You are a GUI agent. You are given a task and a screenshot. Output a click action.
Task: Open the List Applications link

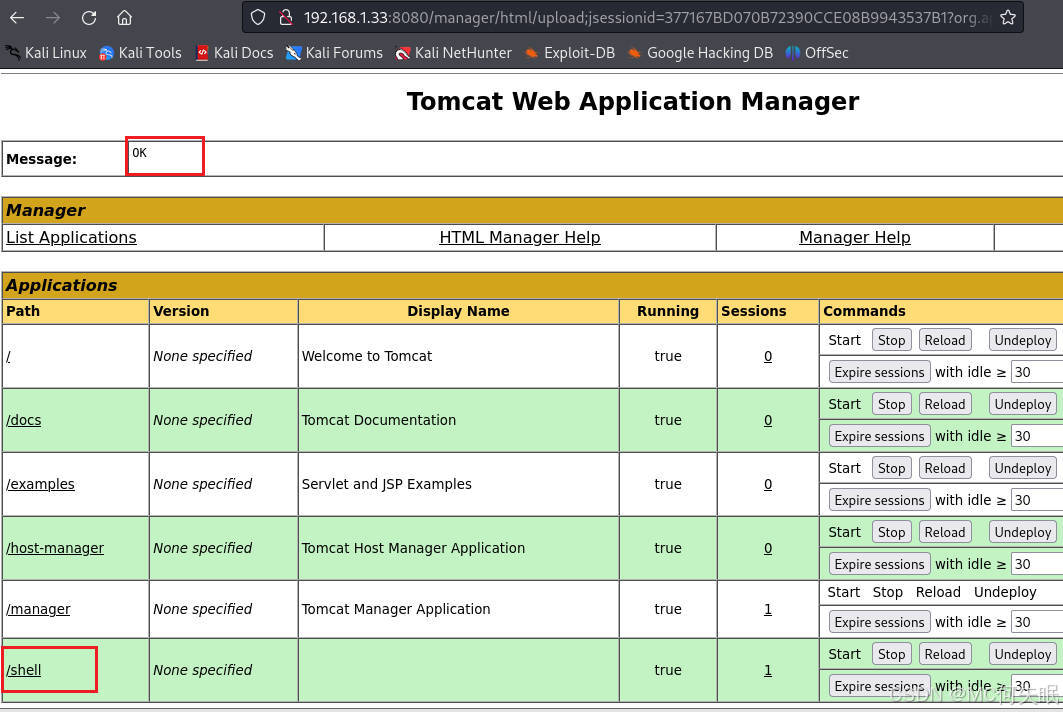[x=71, y=237]
